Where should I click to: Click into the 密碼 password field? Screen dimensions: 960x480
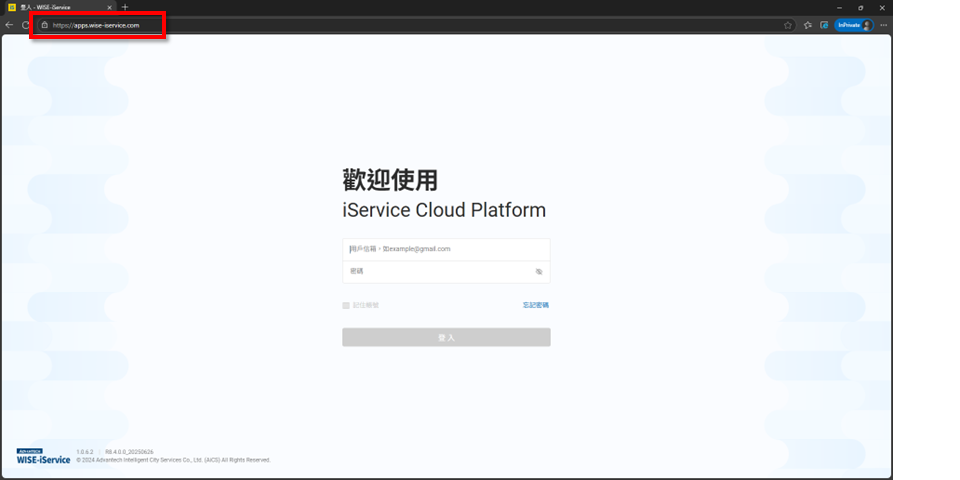(x=436, y=271)
